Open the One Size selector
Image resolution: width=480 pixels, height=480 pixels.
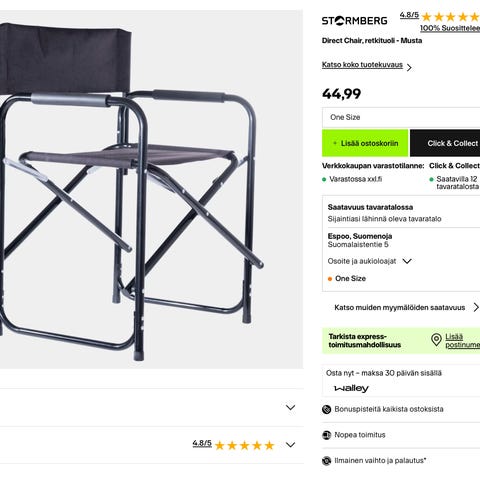pos(401,117)
